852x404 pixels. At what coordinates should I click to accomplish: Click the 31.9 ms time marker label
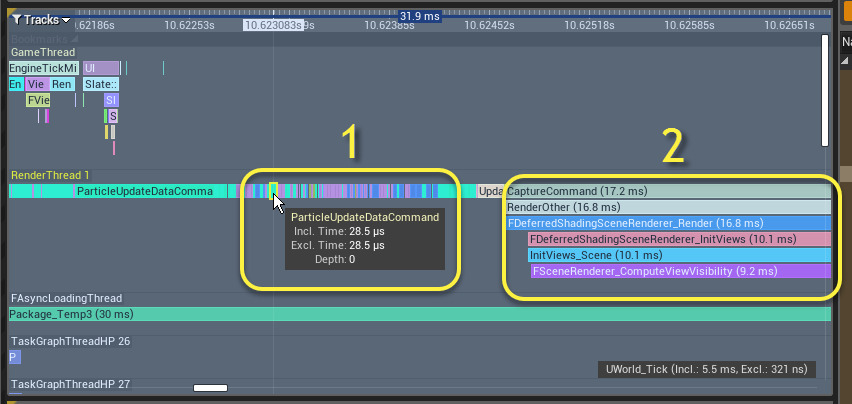[419, 16]
